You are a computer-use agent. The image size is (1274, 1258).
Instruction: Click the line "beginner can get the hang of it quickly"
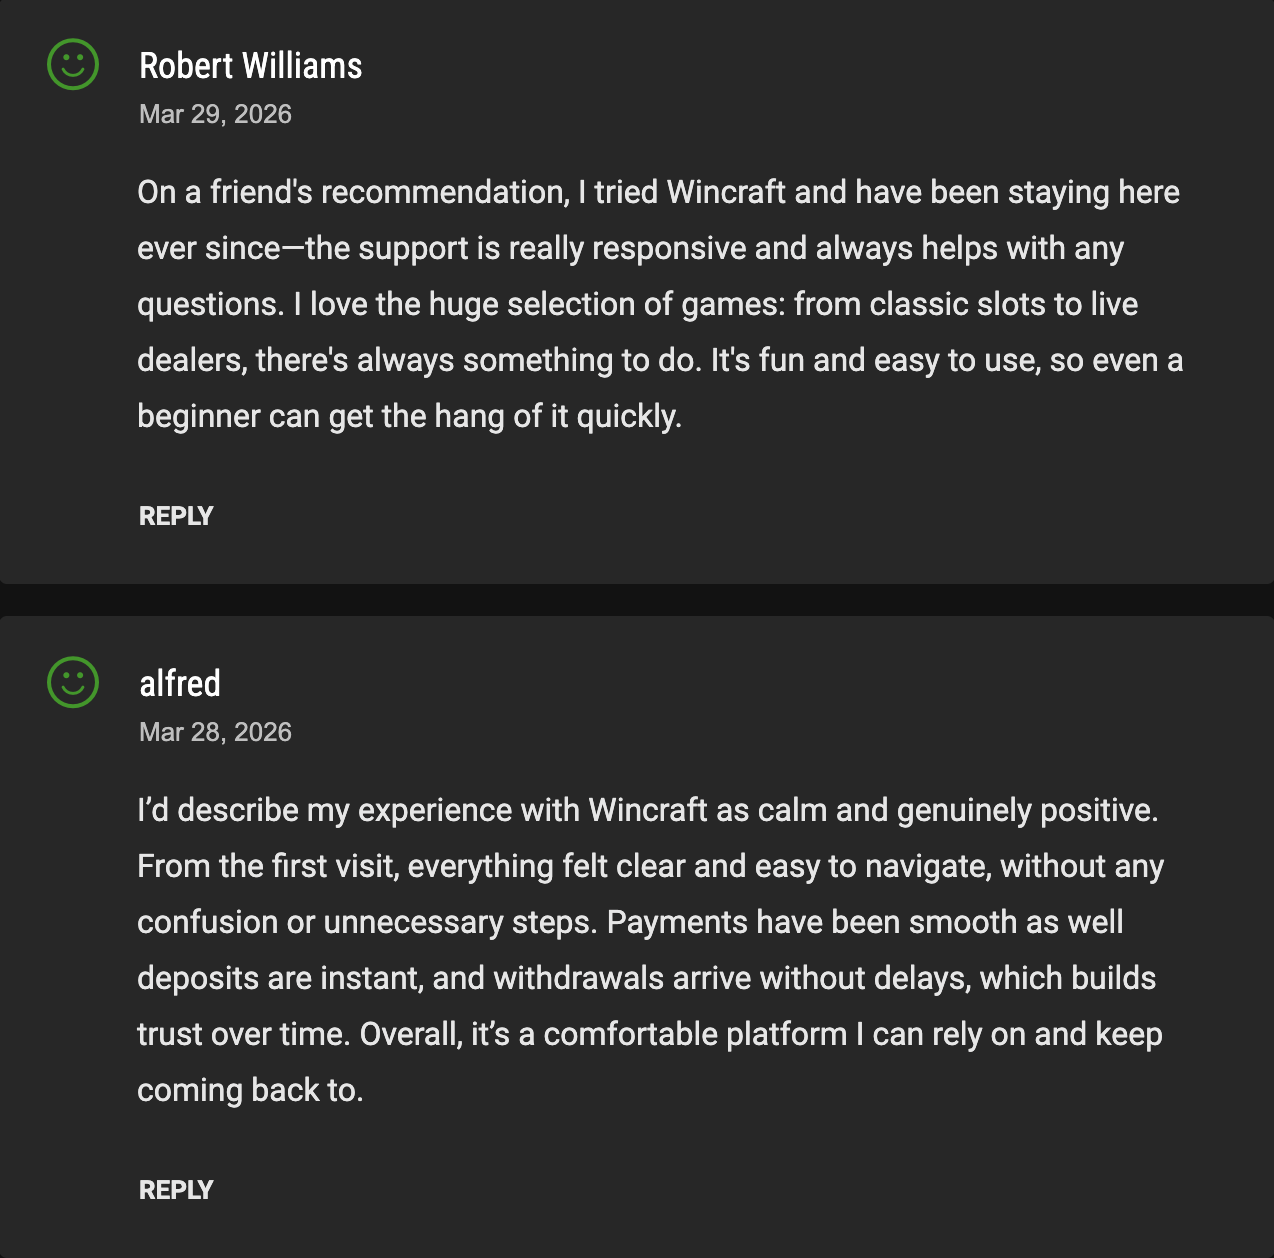click(x=409, y=416)
